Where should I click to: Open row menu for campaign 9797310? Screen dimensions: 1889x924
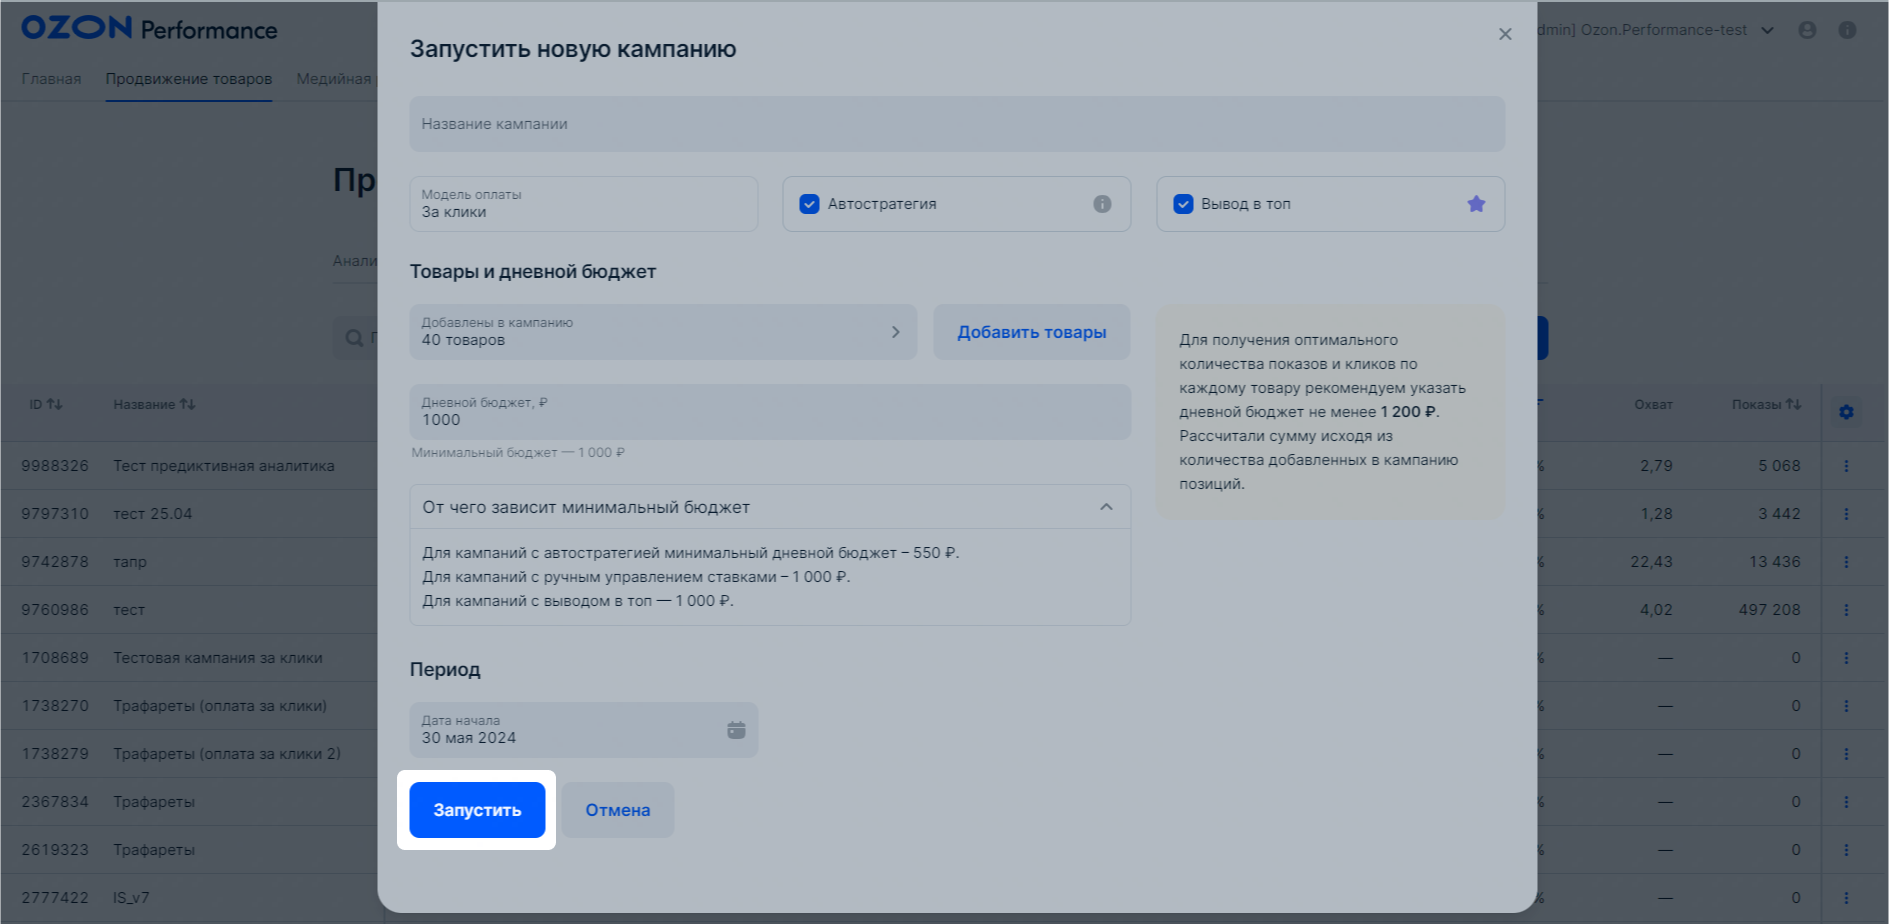coord(1846,514)
